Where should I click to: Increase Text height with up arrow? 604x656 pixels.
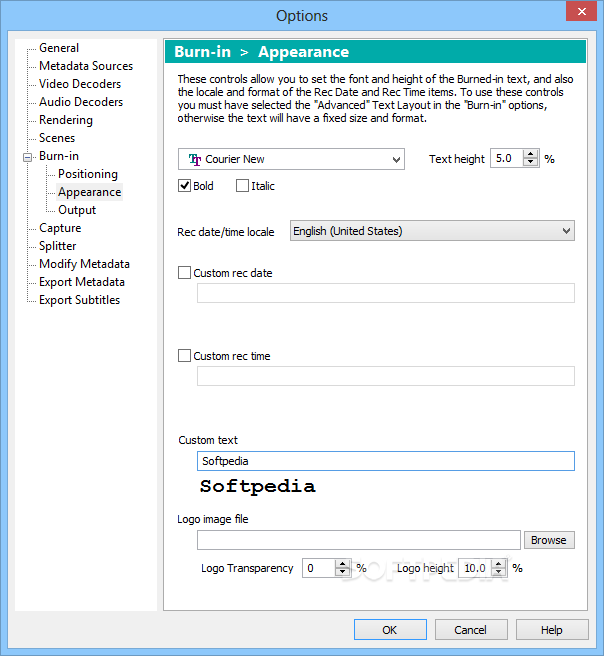531,154
